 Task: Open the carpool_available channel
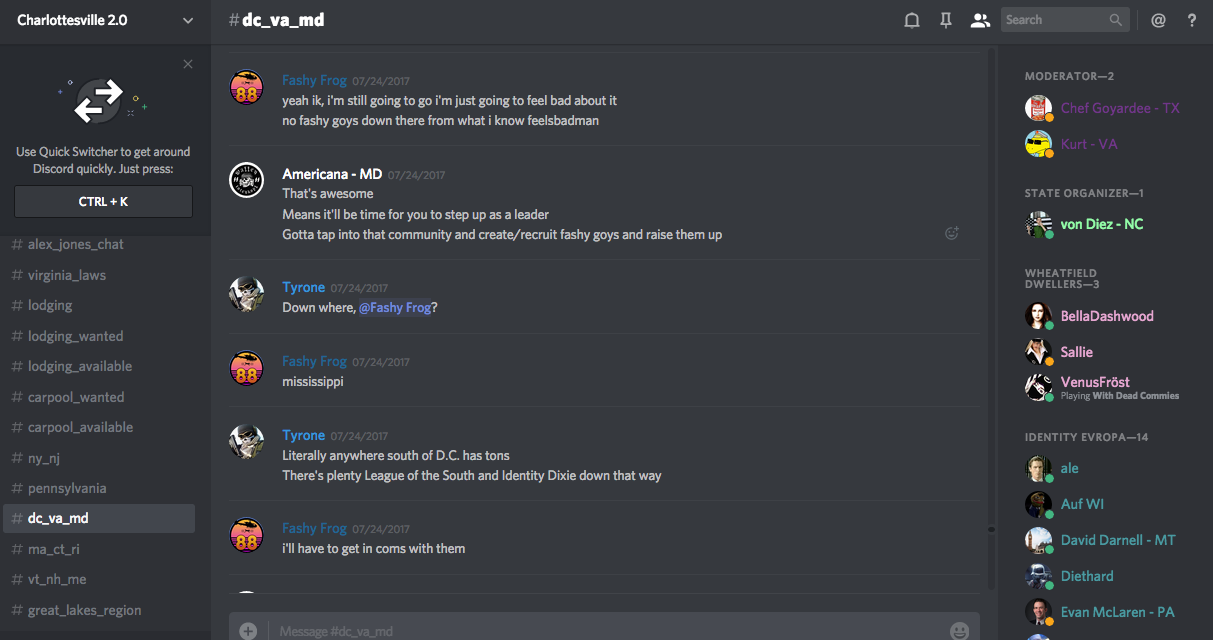(80, 427)
